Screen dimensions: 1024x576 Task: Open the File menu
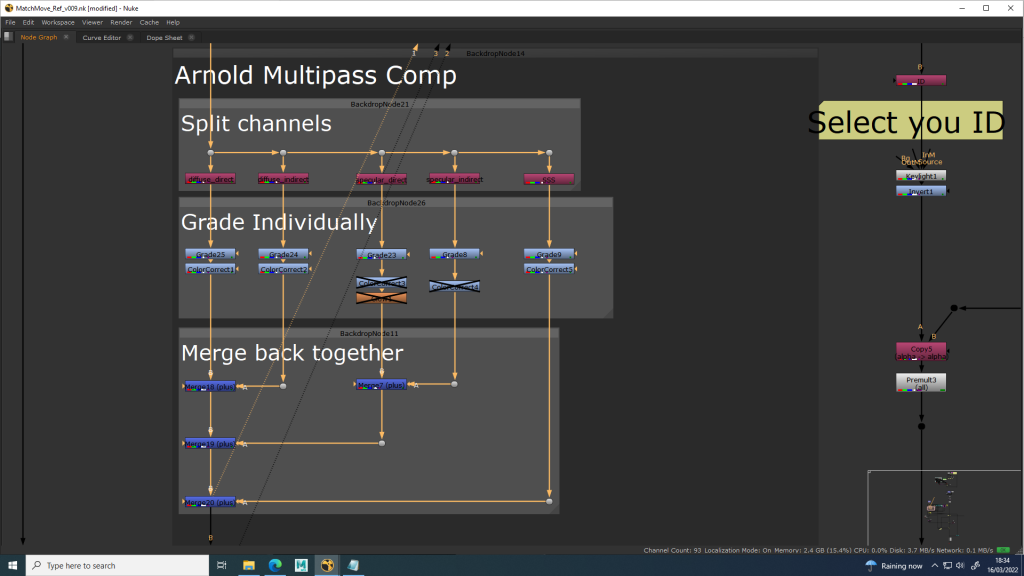[10, 22]
